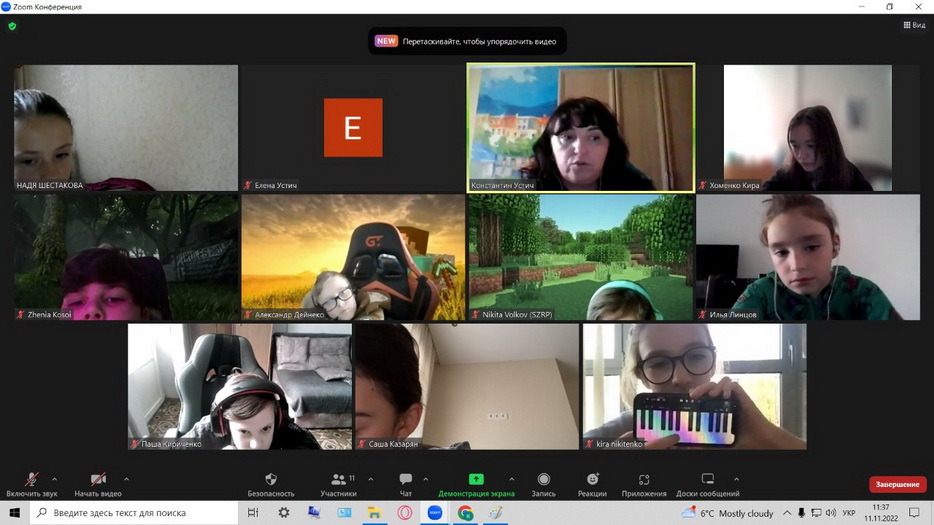Open Приложения apps panel
This screenshot has height=525, width=934.
pos(643,484)
